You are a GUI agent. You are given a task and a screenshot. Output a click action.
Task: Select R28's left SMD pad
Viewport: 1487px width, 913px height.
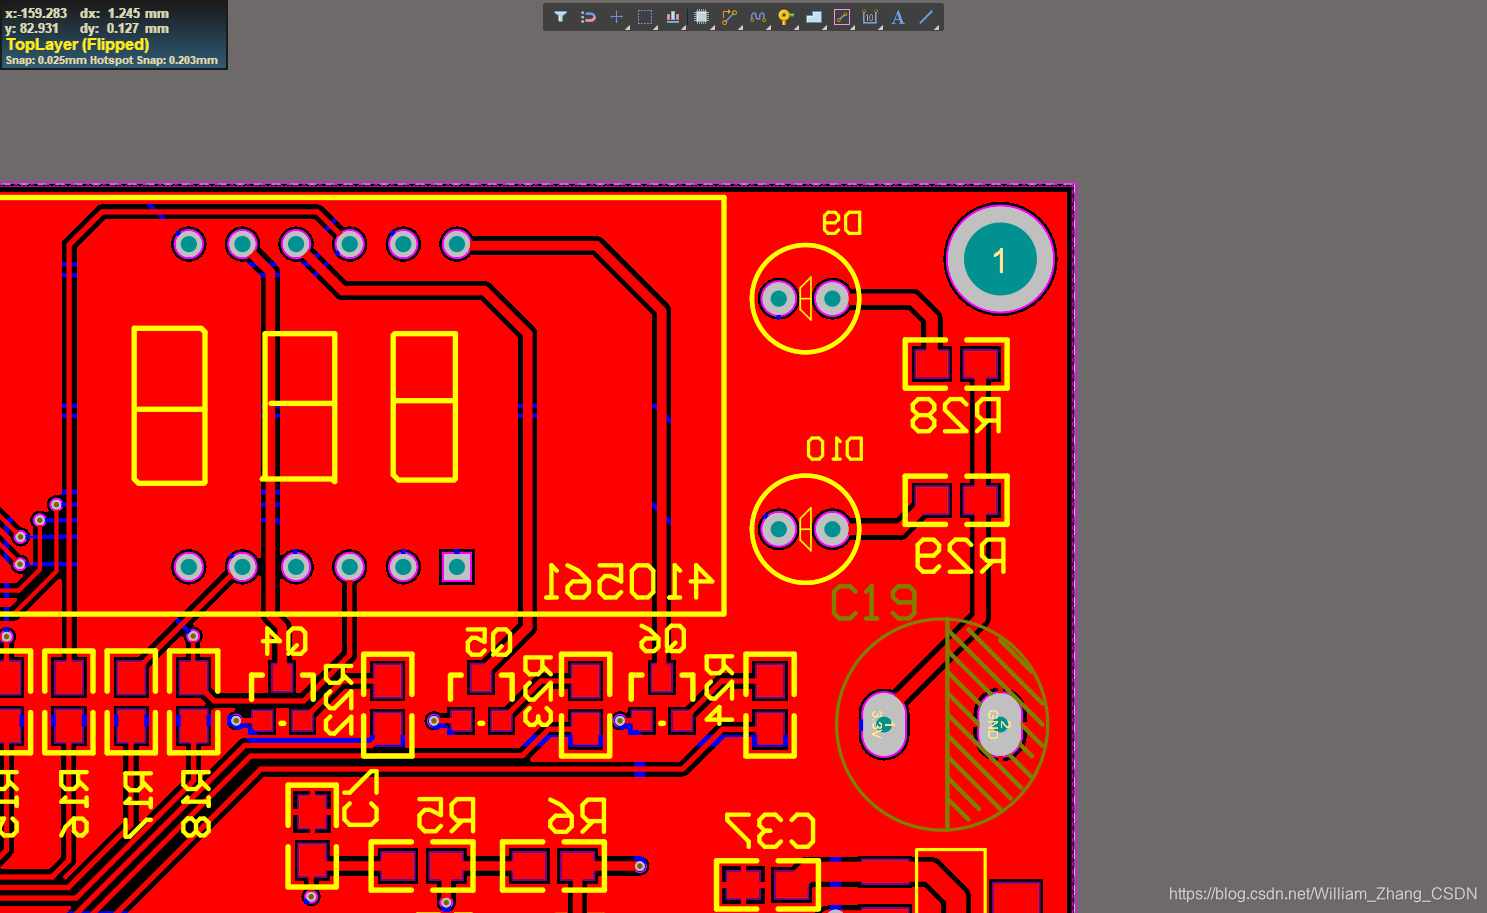coord(931,364)
